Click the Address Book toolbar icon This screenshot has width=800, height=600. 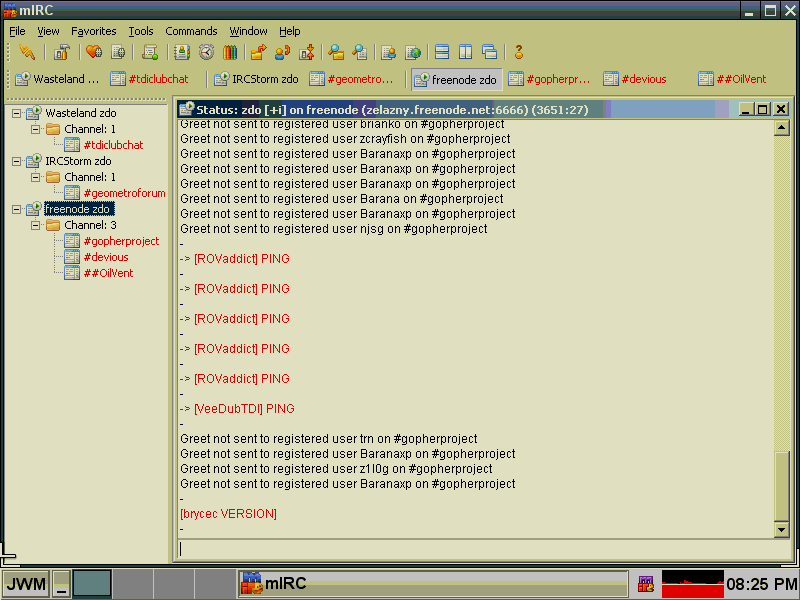click(x=182, y=52)
